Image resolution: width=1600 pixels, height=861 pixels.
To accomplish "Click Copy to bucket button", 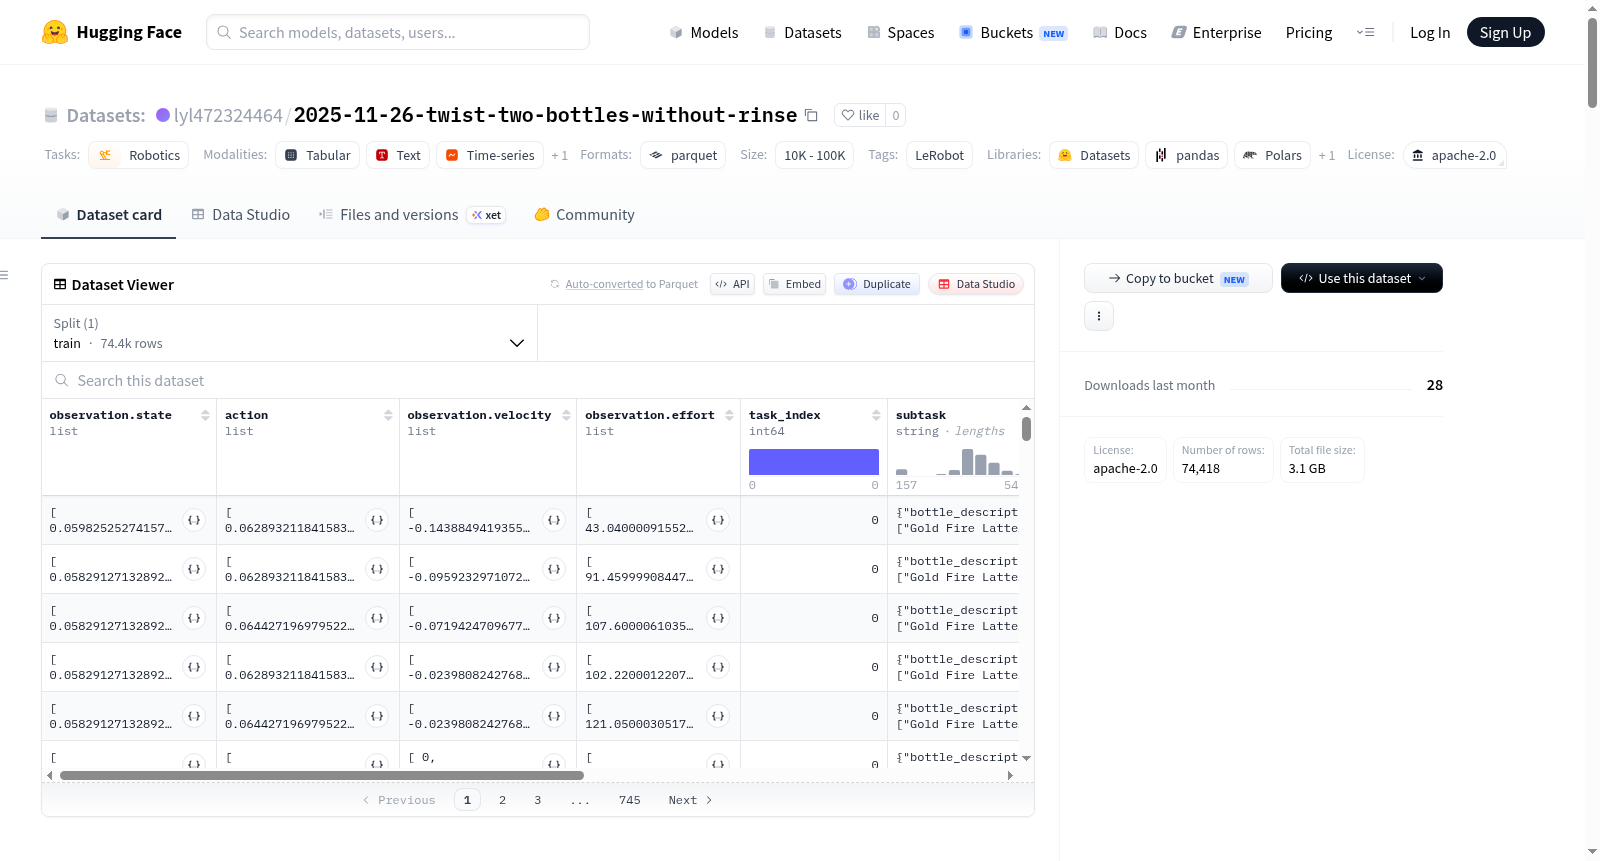I will (1178, 278).
